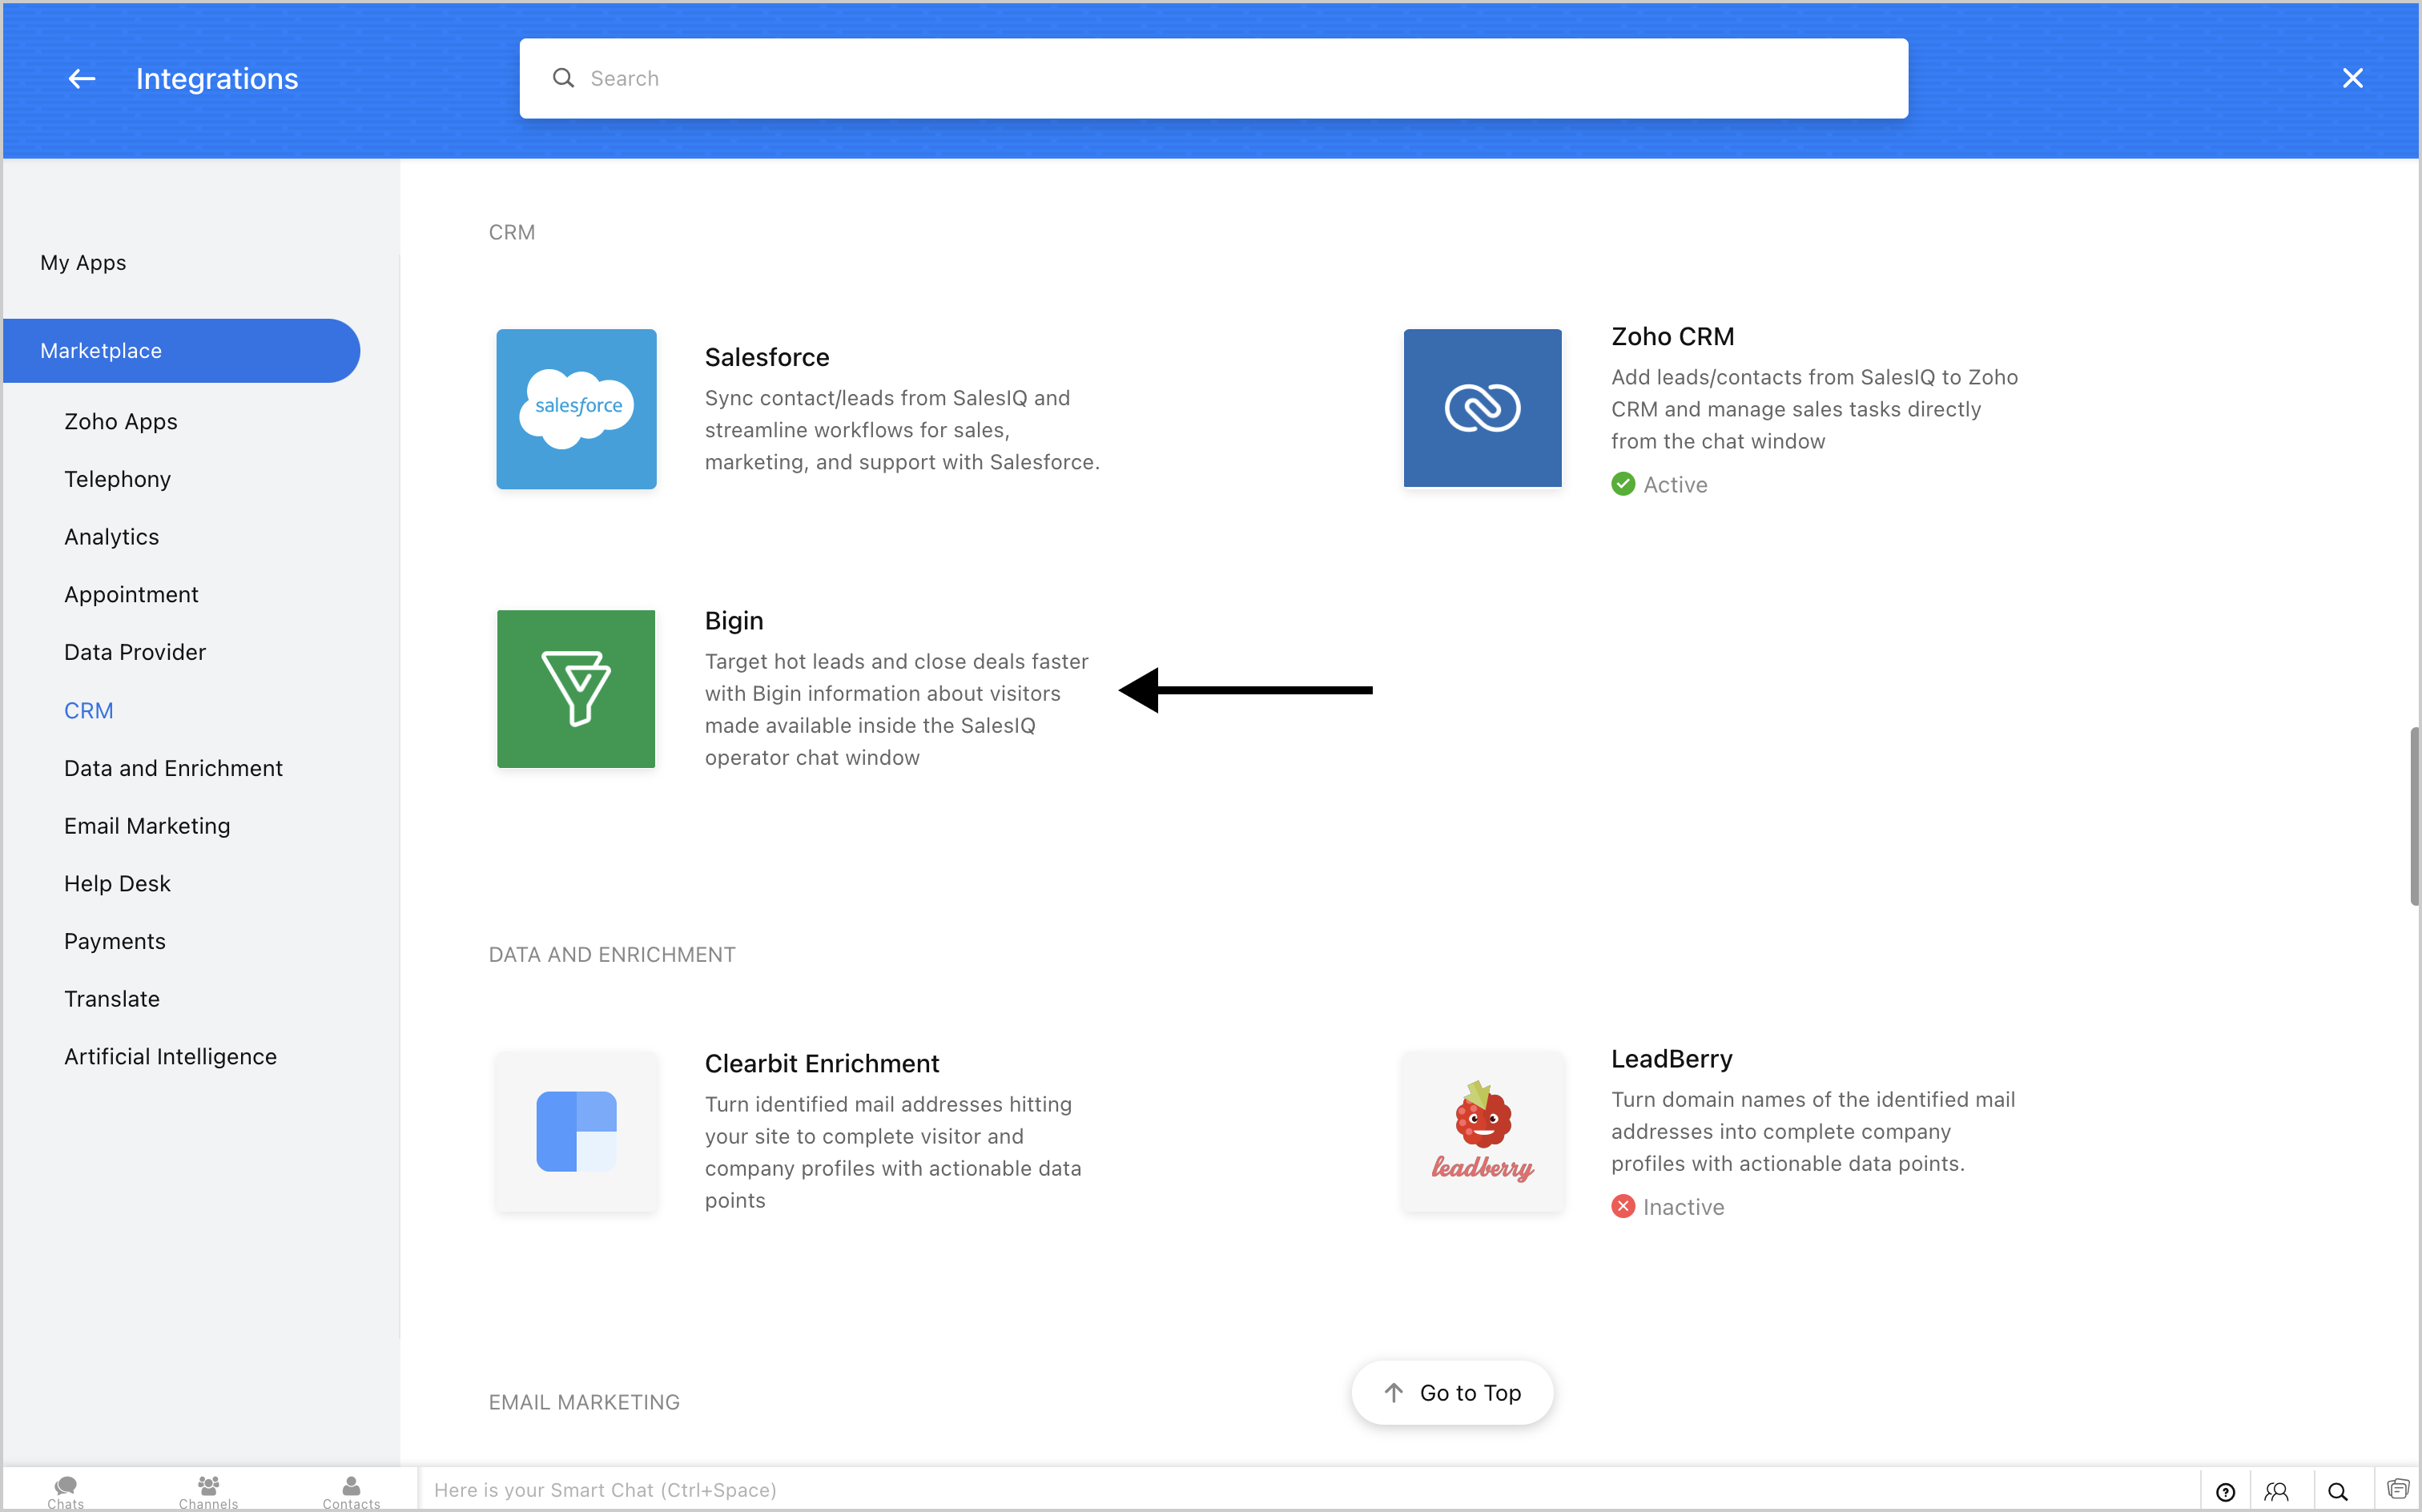Select the Marketplace tab
This screenshot has height=1512, width=2422.
181,350
